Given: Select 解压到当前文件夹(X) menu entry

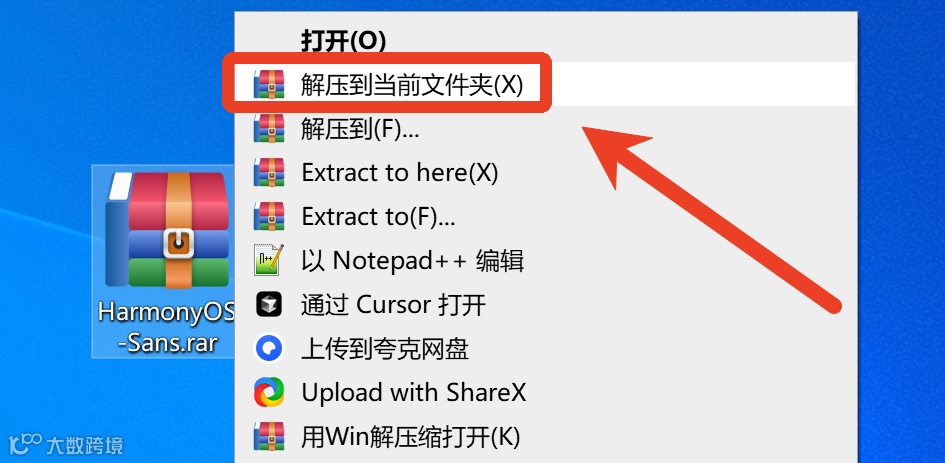Looking at the screenshot, I should tap(545, 84).
